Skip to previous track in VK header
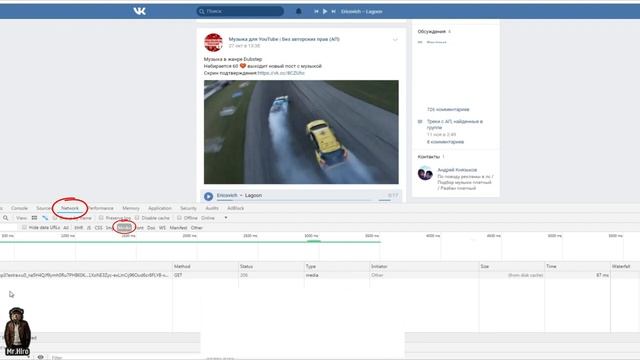The image size is (640, 360). [316, 11]
